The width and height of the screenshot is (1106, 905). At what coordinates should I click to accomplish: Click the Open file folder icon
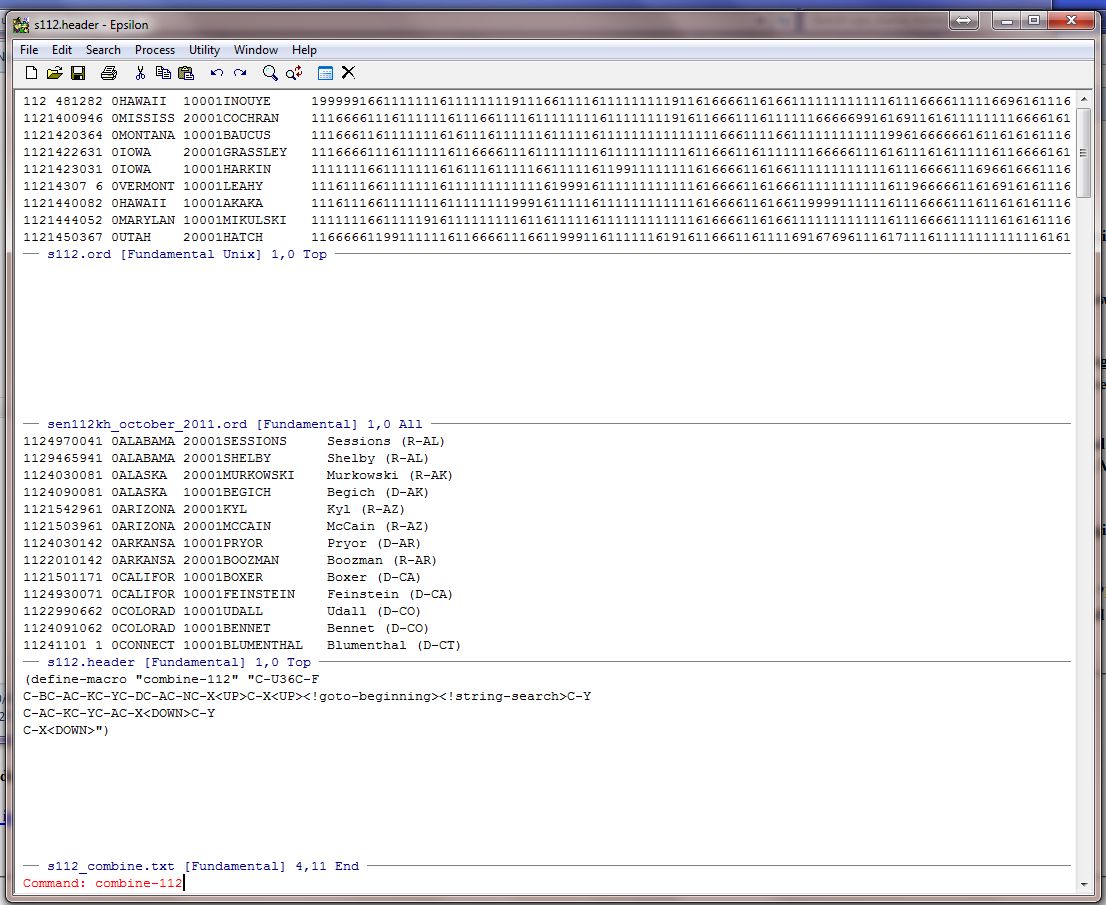54,73
